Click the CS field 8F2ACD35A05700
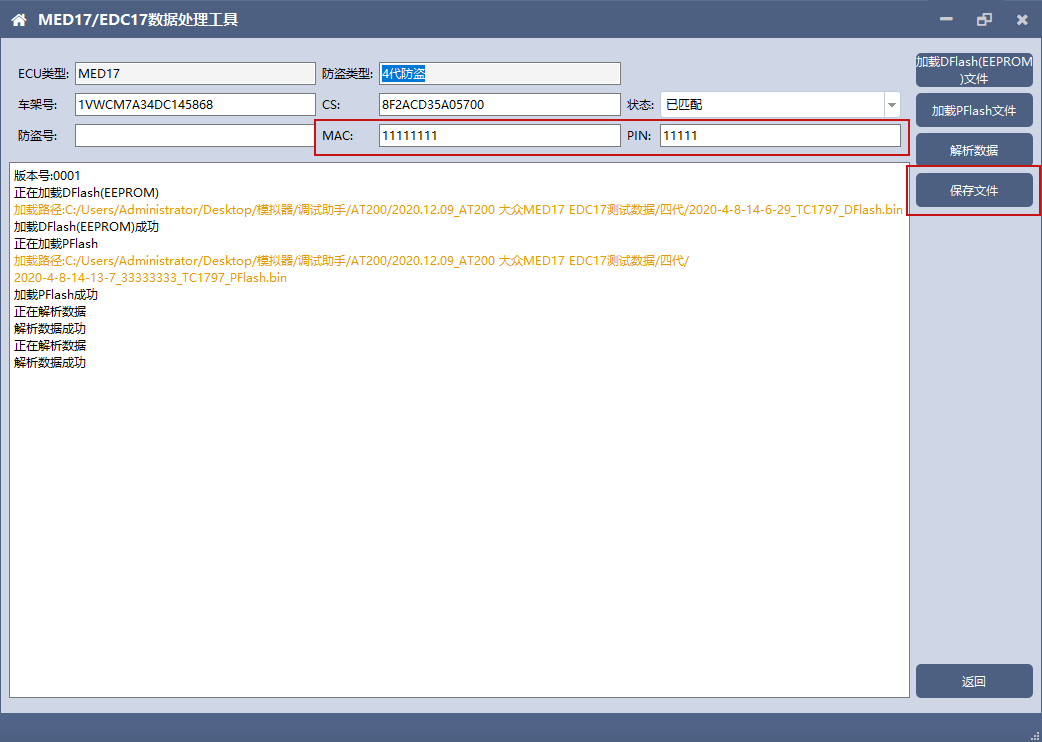The width and height of the screenshot is (1042, 742). pyautogui.click(x=500, y=105)
